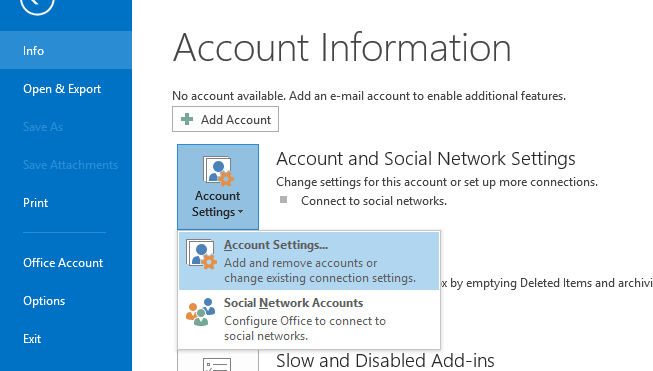
Task: Click the Account and Social Network Settings heading
Action: [426, 159]
